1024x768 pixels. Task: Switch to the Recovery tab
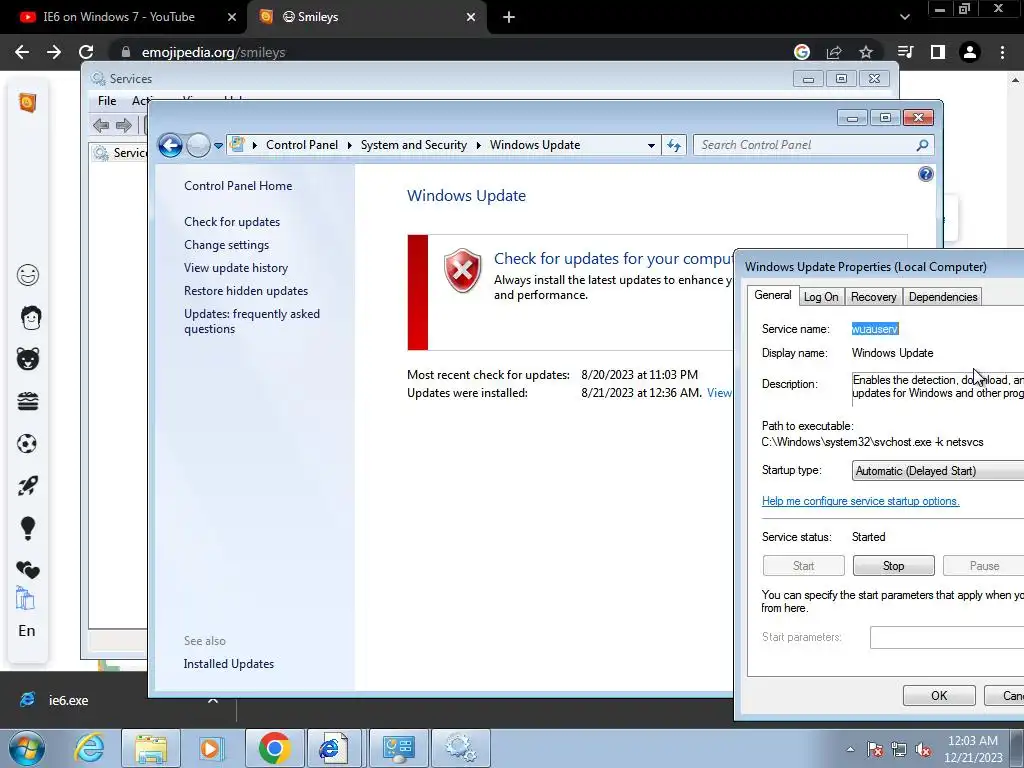pos(873,297)
